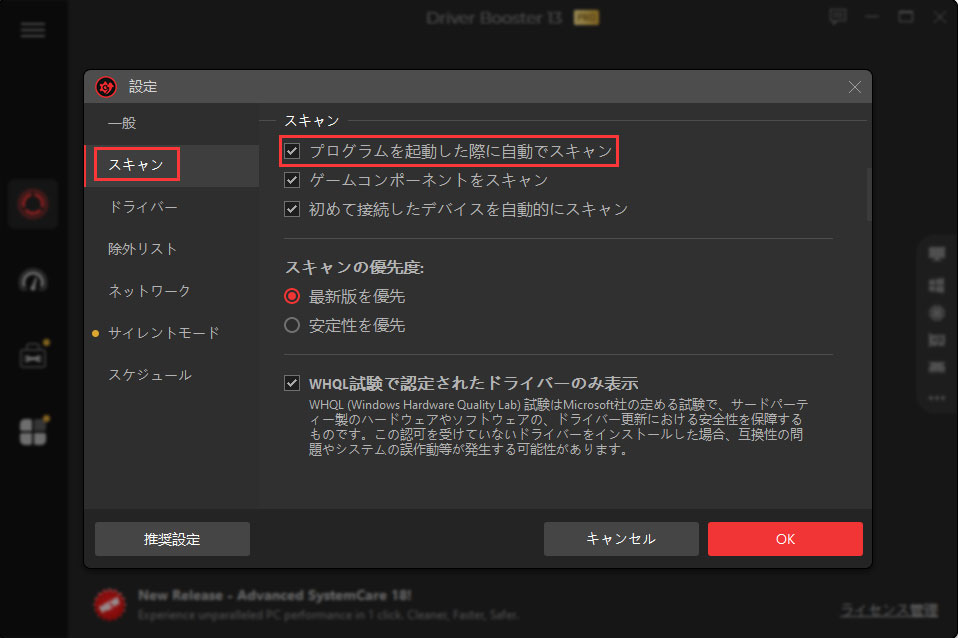This screenshot has height=638, width=958.
Task: Toggle WHQL試験で認定されたドライバーのみ表示 checkbox
Action: pos(292,383)
